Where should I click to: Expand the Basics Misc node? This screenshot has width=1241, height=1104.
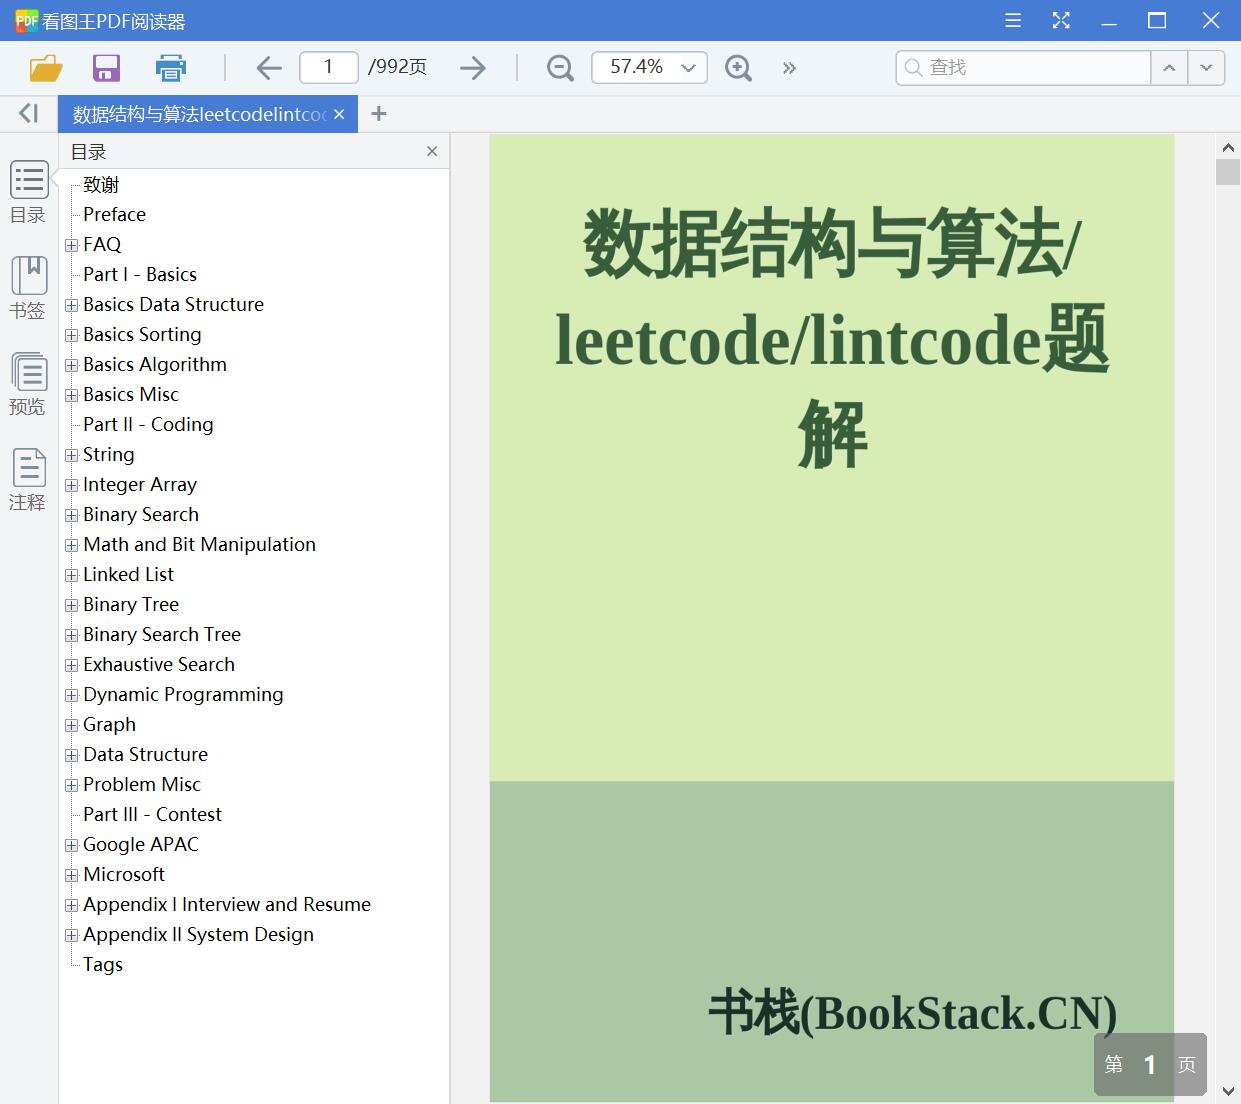coord(71,395)
